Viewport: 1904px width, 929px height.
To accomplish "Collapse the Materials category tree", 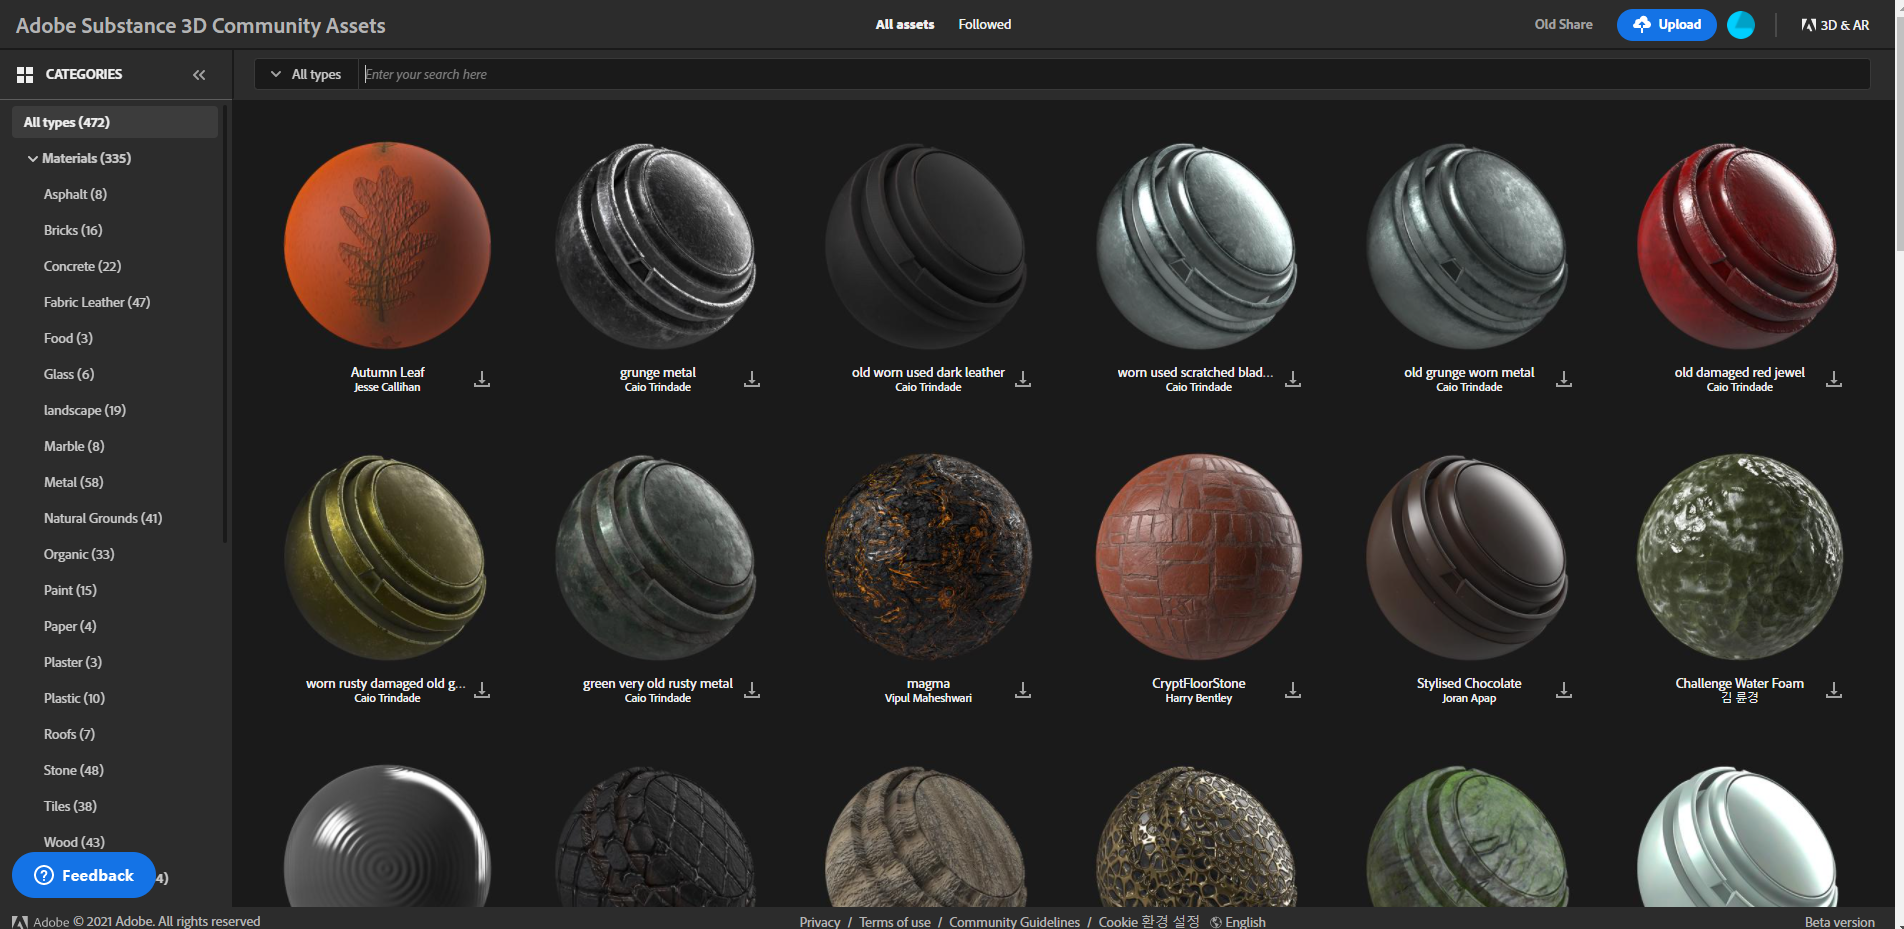I will point(33,158).
